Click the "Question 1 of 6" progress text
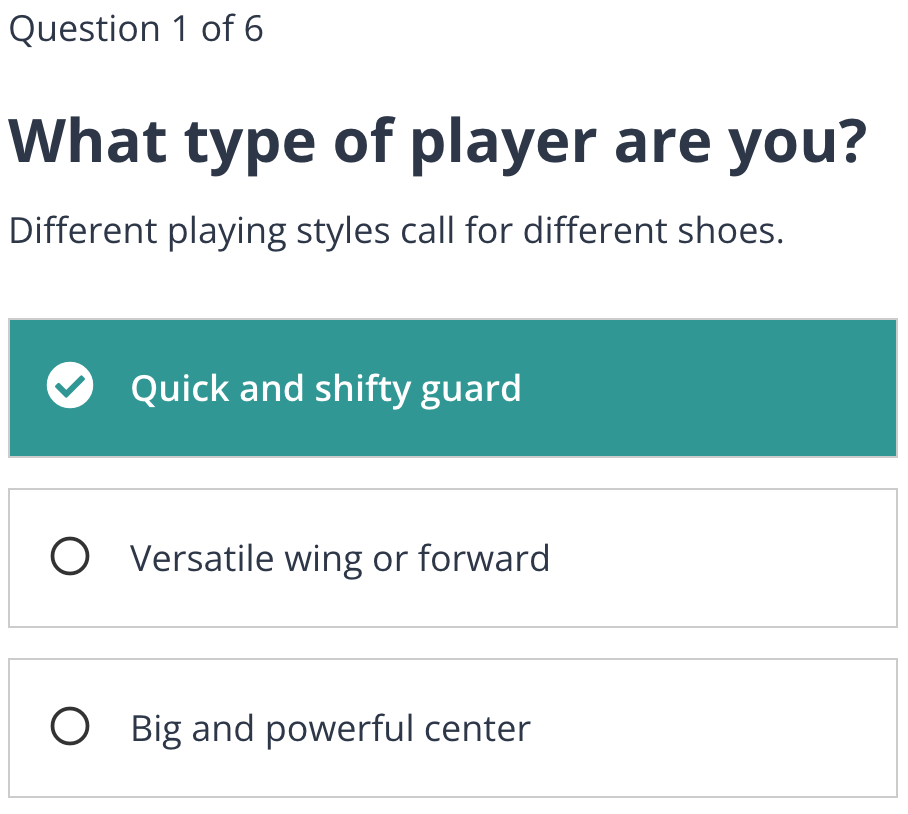This screenshot has height=814, width=908. click(x=136, y=30)
